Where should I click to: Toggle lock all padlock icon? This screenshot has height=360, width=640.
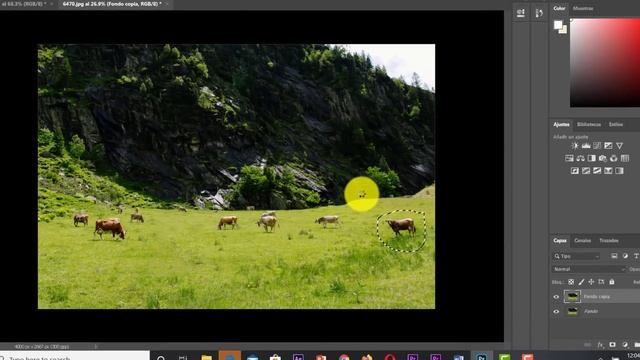pyautogui.click(x=611, y=282)
